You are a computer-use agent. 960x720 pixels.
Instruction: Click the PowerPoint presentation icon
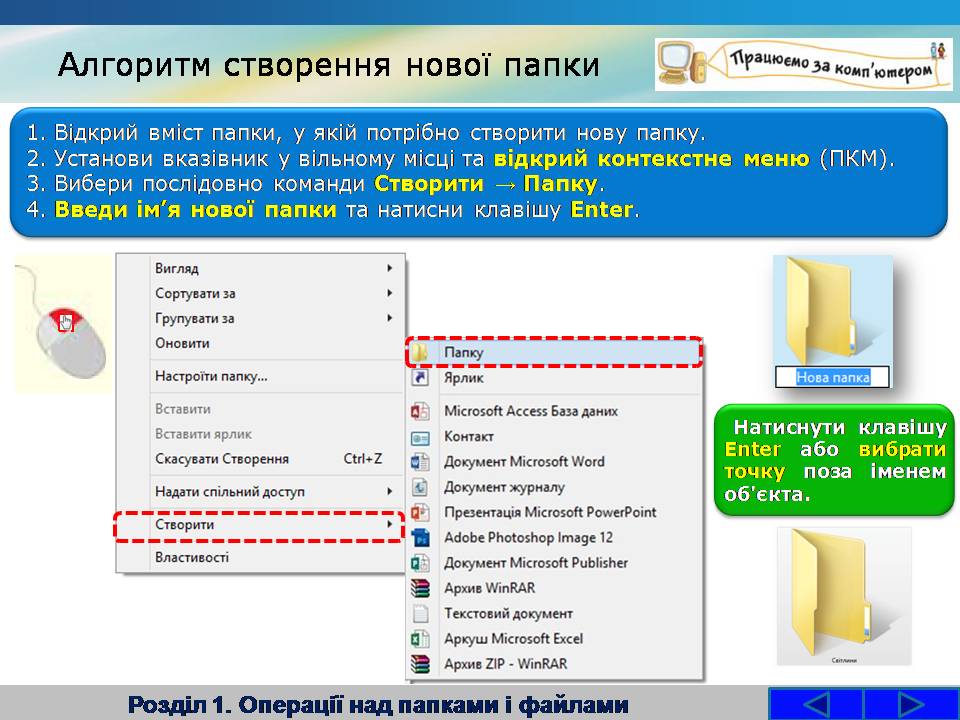click(x=421, y=512)
